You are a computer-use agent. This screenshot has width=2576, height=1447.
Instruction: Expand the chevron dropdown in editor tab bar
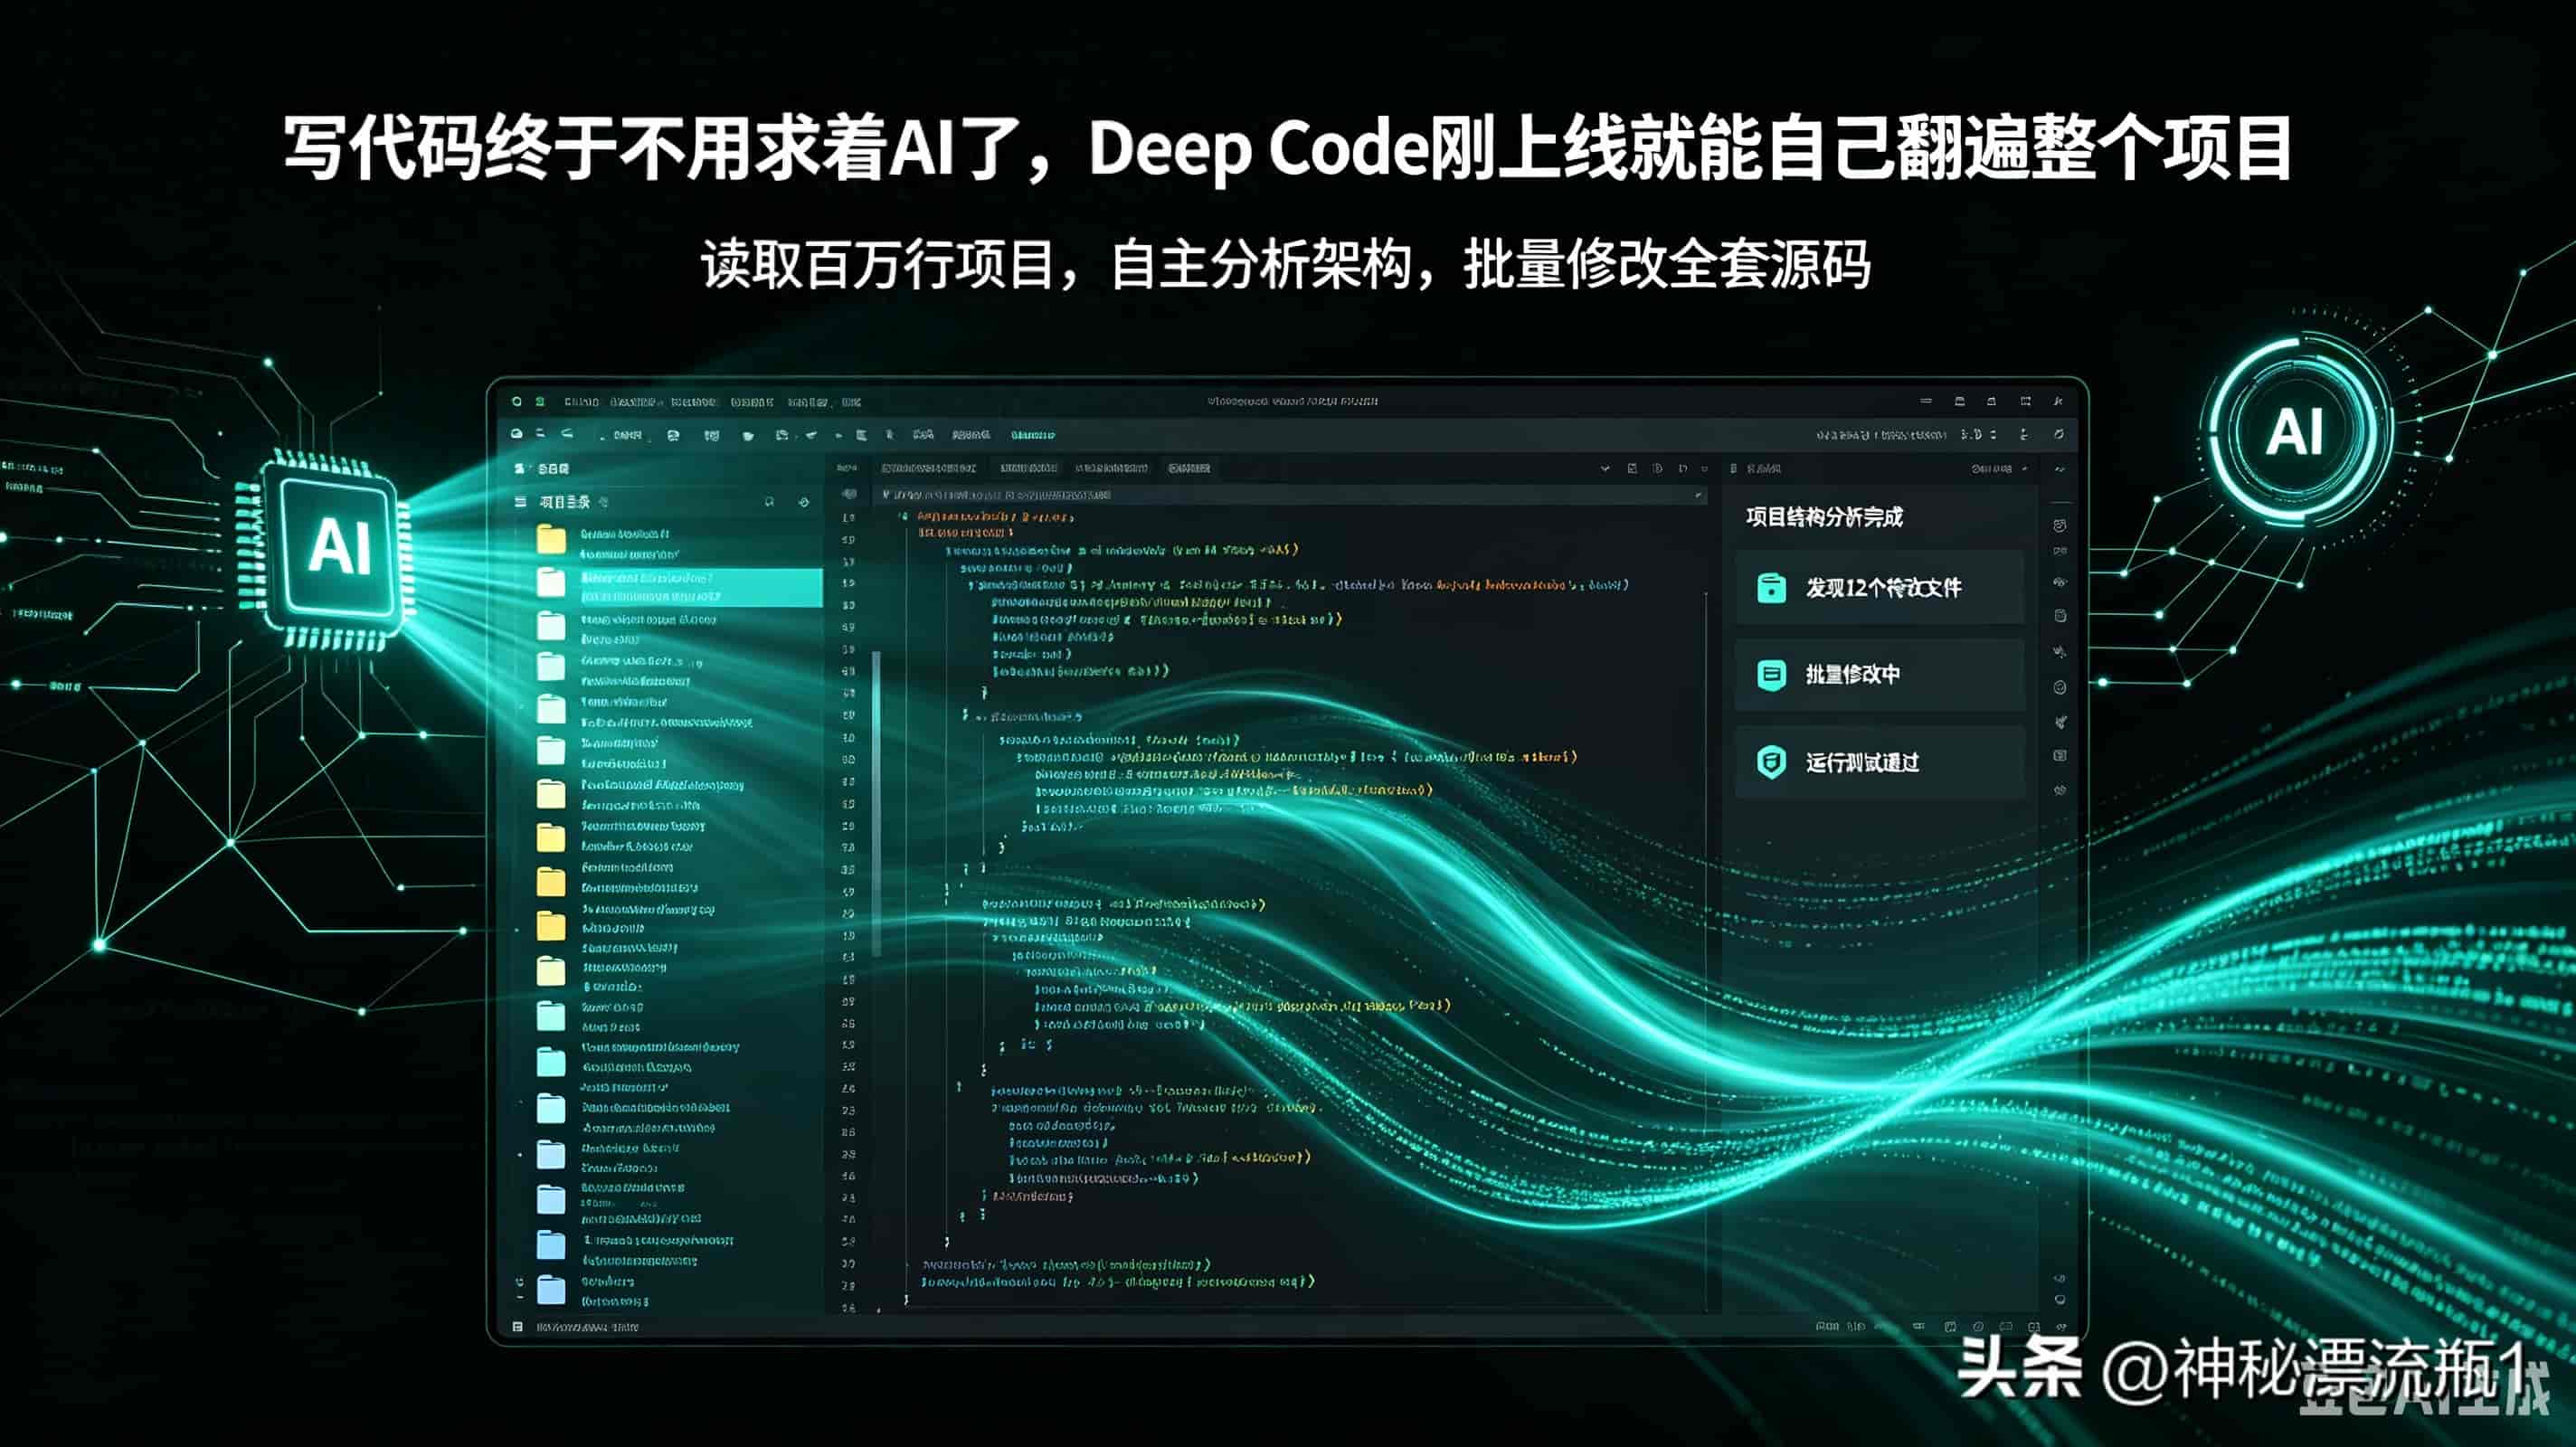click(1605, 468)
